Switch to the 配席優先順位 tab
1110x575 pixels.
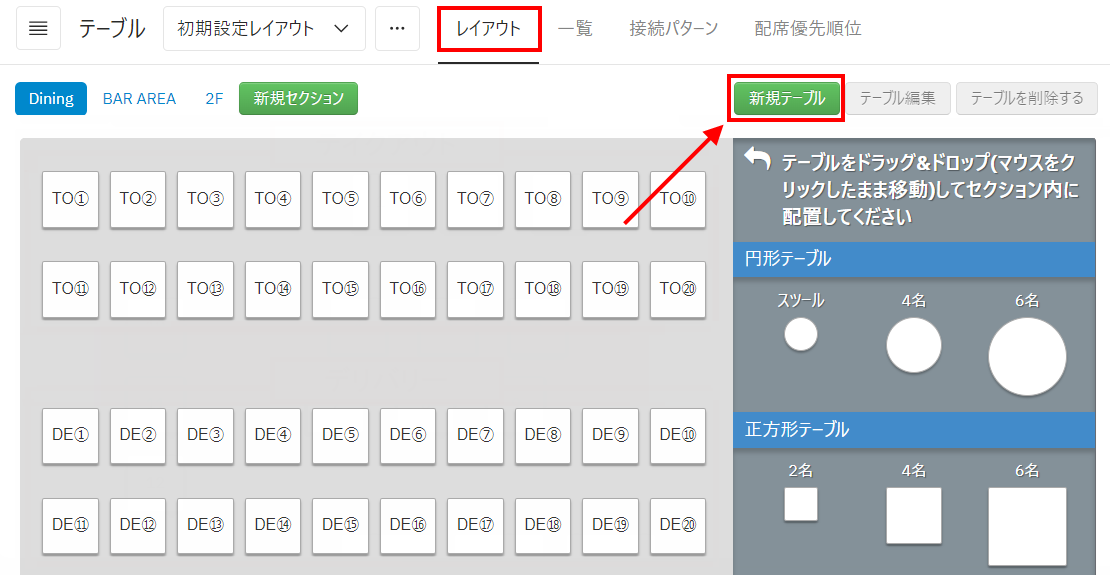click(808, 29)
